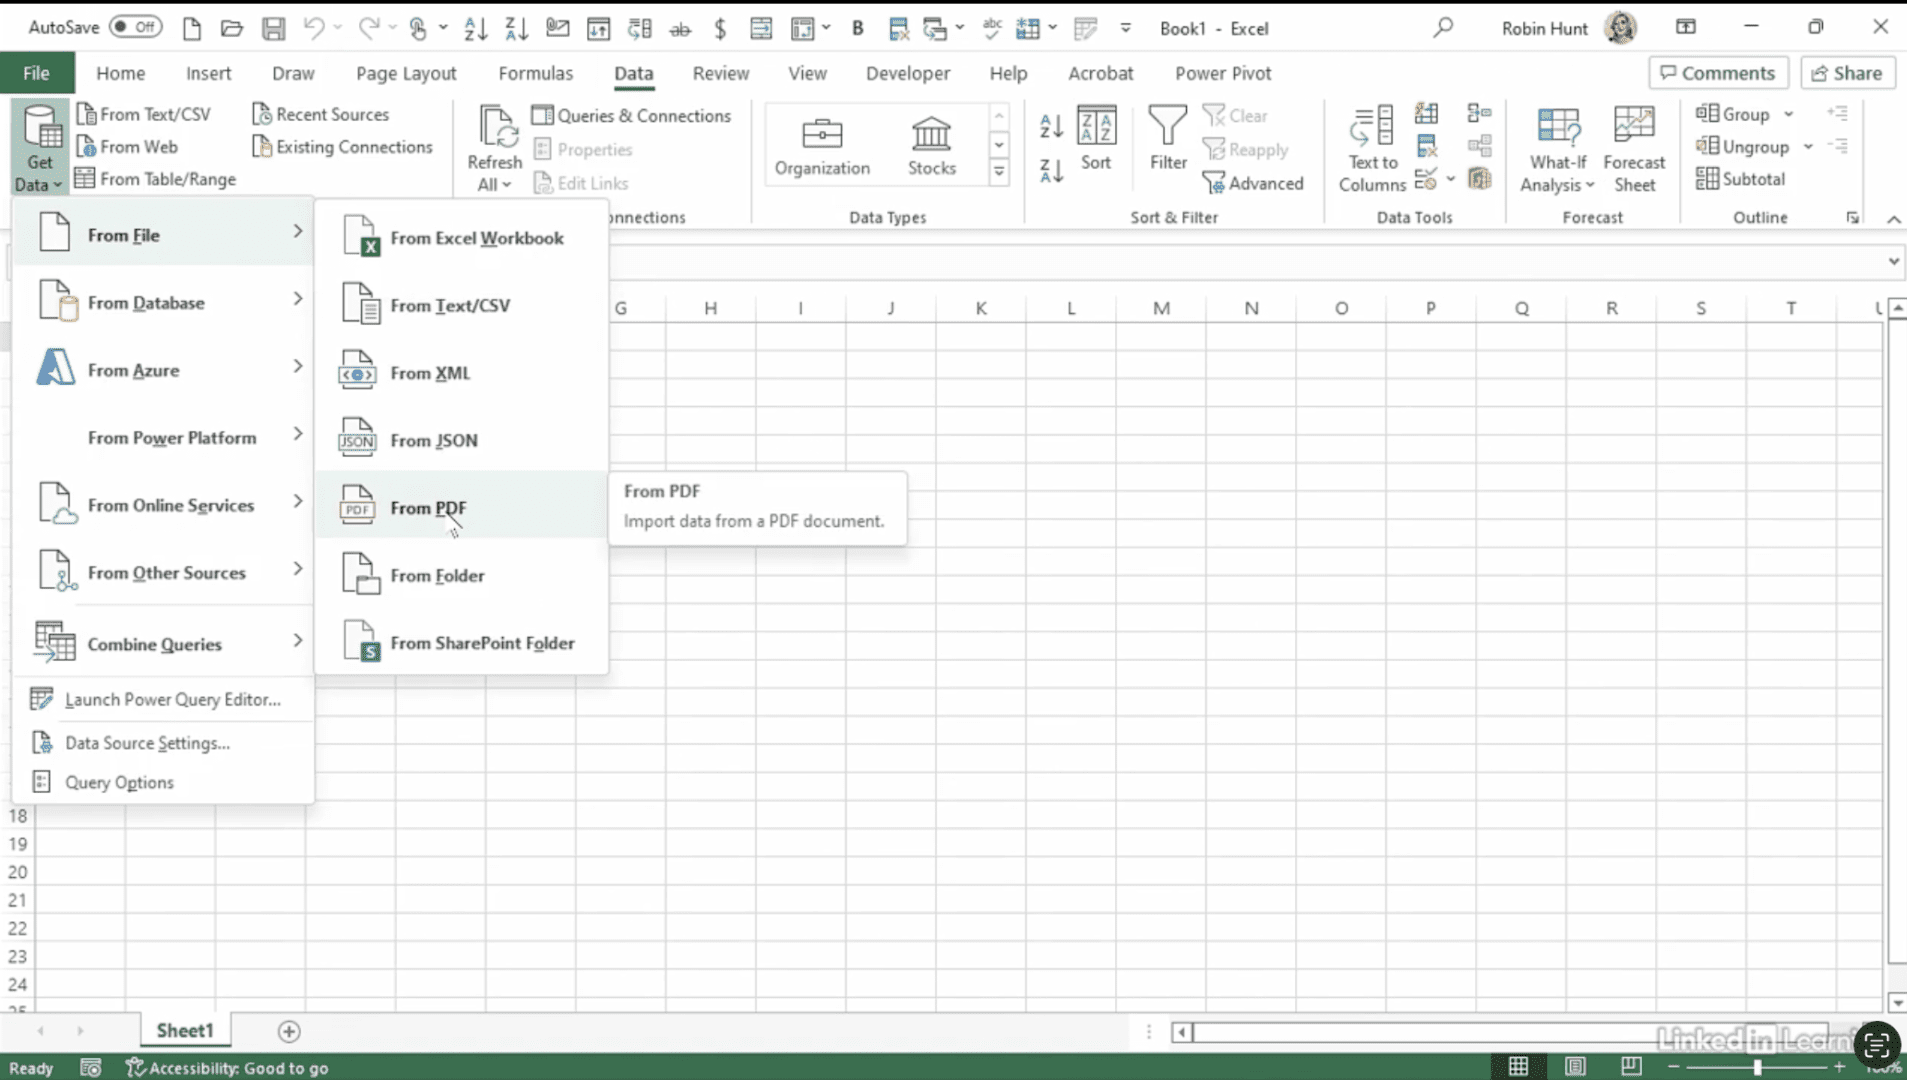Switch to the Formulas tab

[535, 73]
